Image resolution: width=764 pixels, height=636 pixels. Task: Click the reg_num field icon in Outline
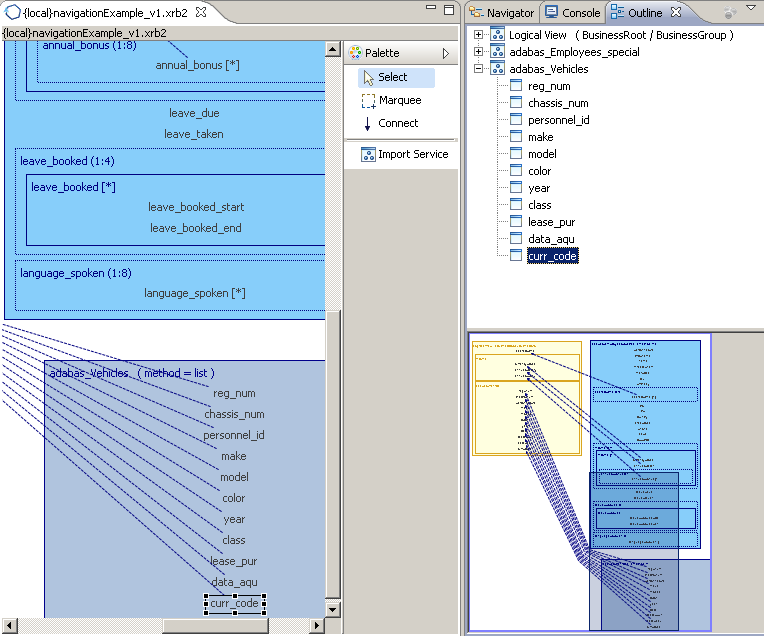pyautogui.click(x=516, y=86)
